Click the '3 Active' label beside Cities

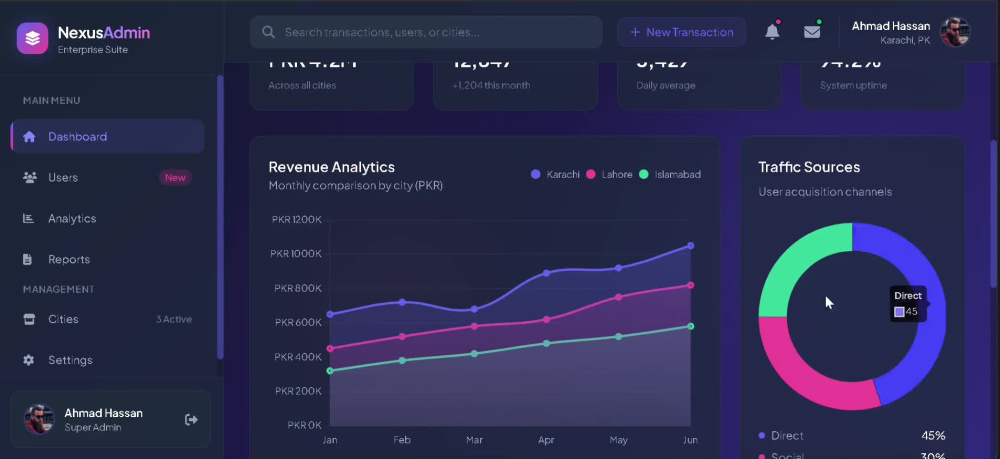173,319
